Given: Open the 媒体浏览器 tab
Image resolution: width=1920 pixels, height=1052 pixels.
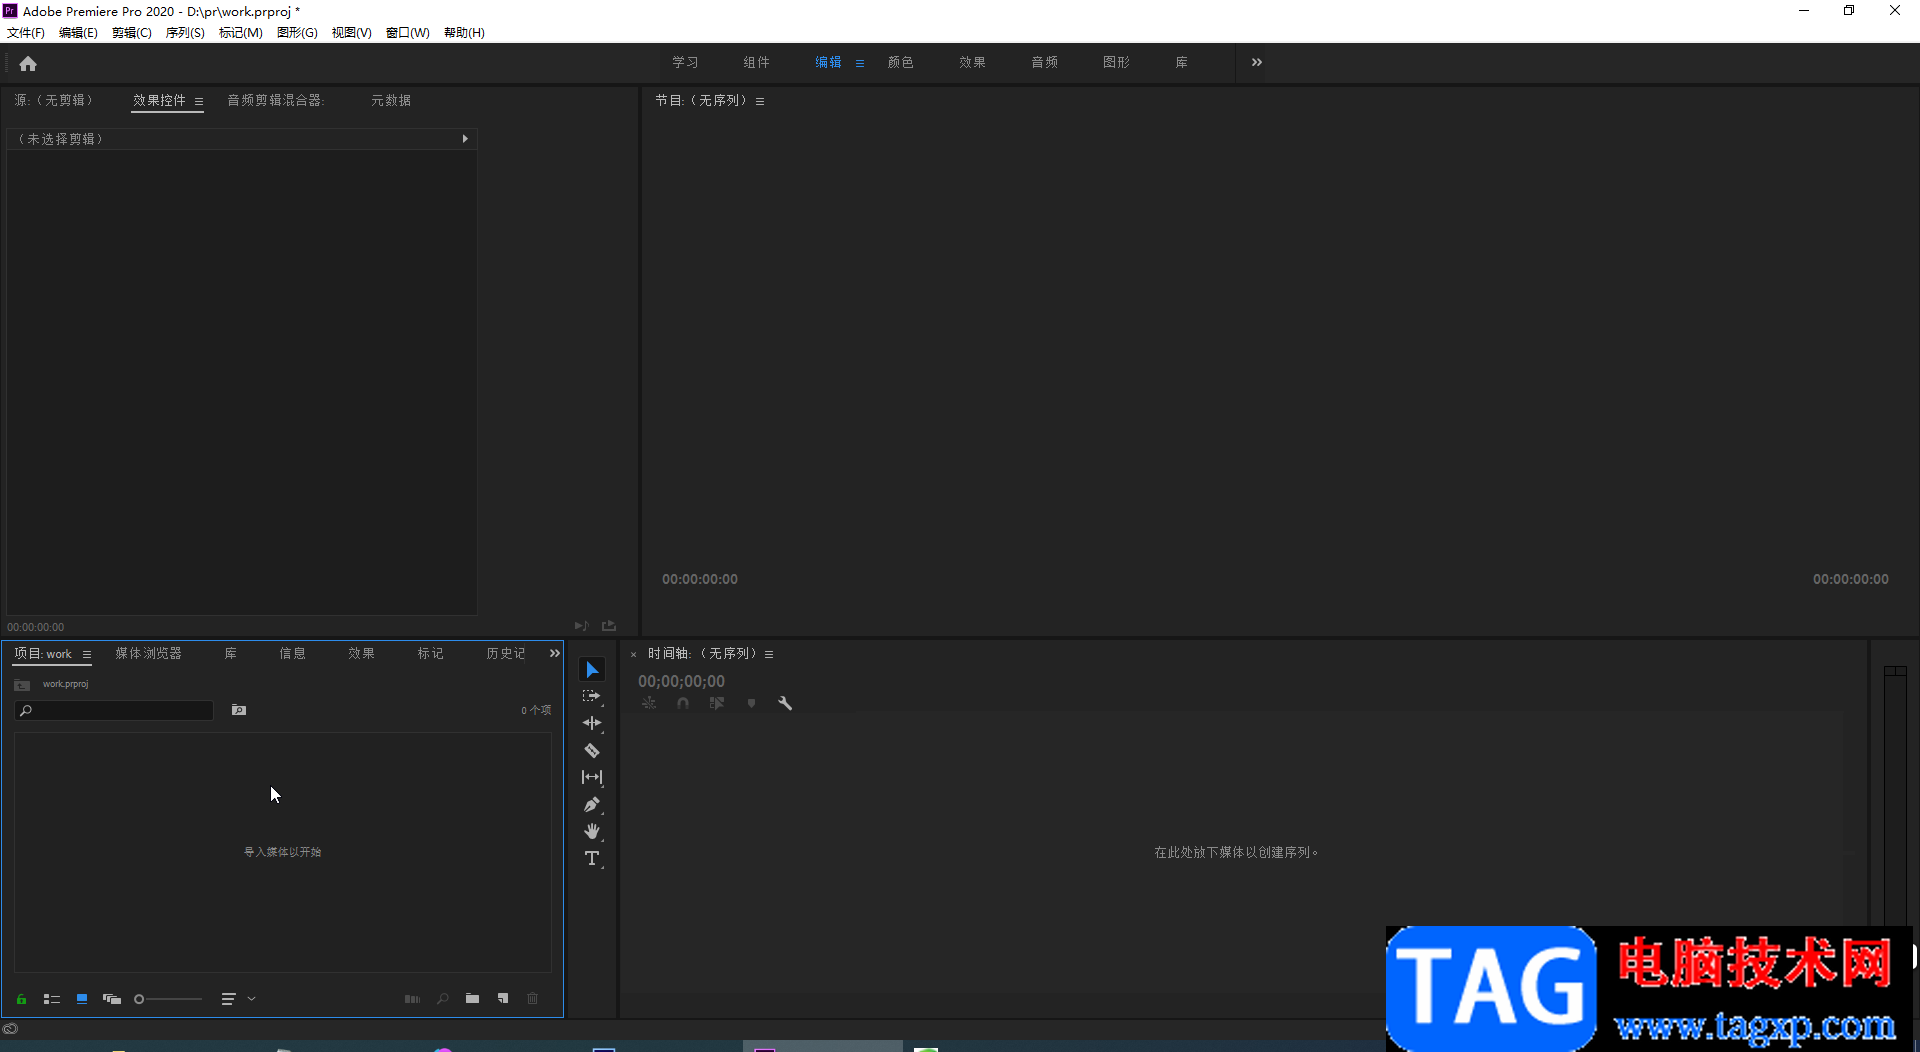Looking at the screenshot, I should click(x=148, y=653).
